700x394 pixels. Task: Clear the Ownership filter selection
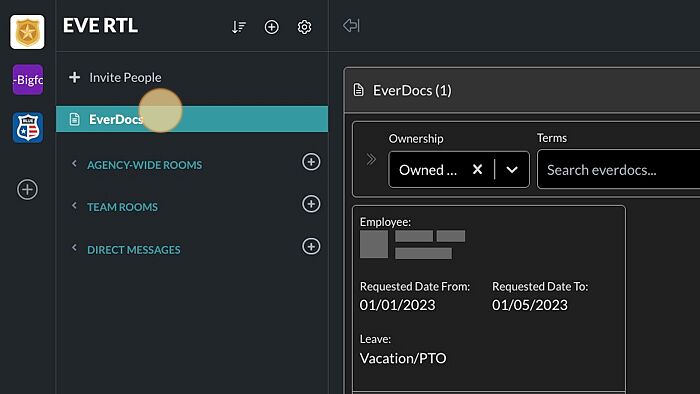coord(477,170)
